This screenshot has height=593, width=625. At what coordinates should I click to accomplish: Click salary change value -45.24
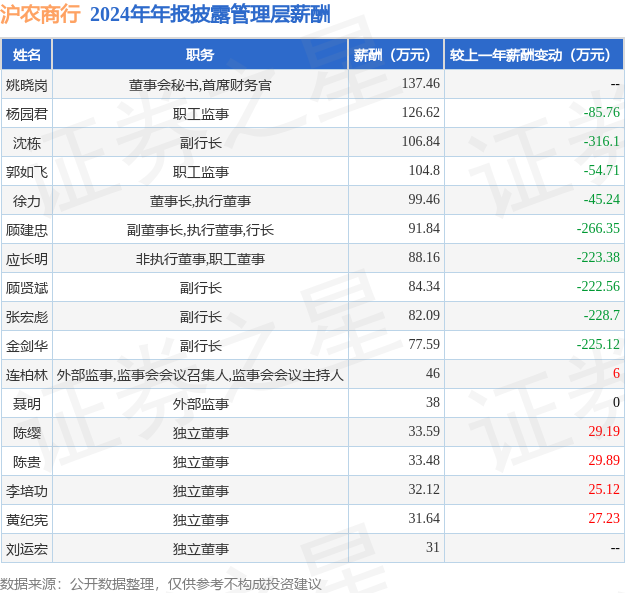pos(601,199)
